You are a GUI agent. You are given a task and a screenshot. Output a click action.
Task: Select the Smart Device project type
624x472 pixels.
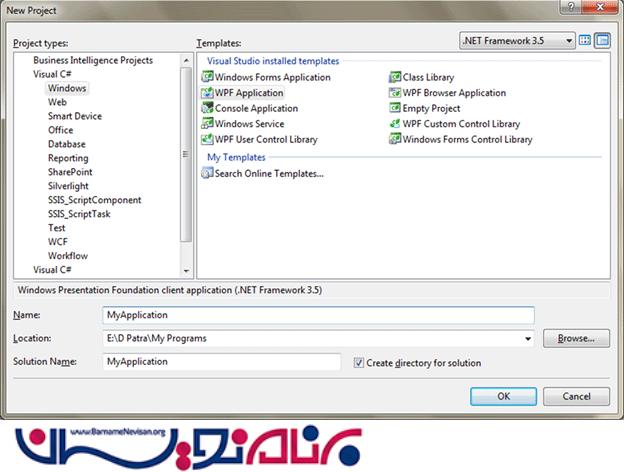pyautogui.click(x=75, y=116)
